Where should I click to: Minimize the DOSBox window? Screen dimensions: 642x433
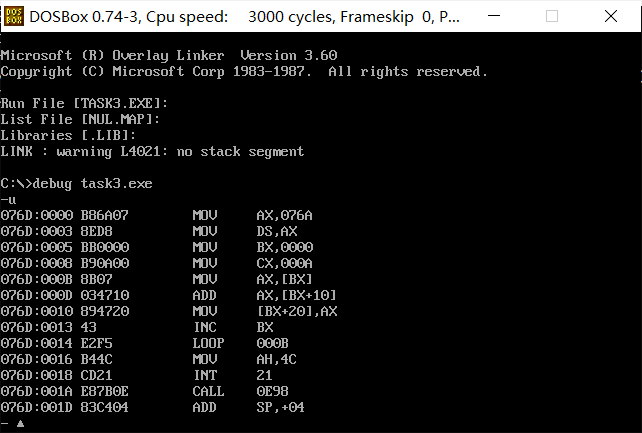[x=494, y=16]
